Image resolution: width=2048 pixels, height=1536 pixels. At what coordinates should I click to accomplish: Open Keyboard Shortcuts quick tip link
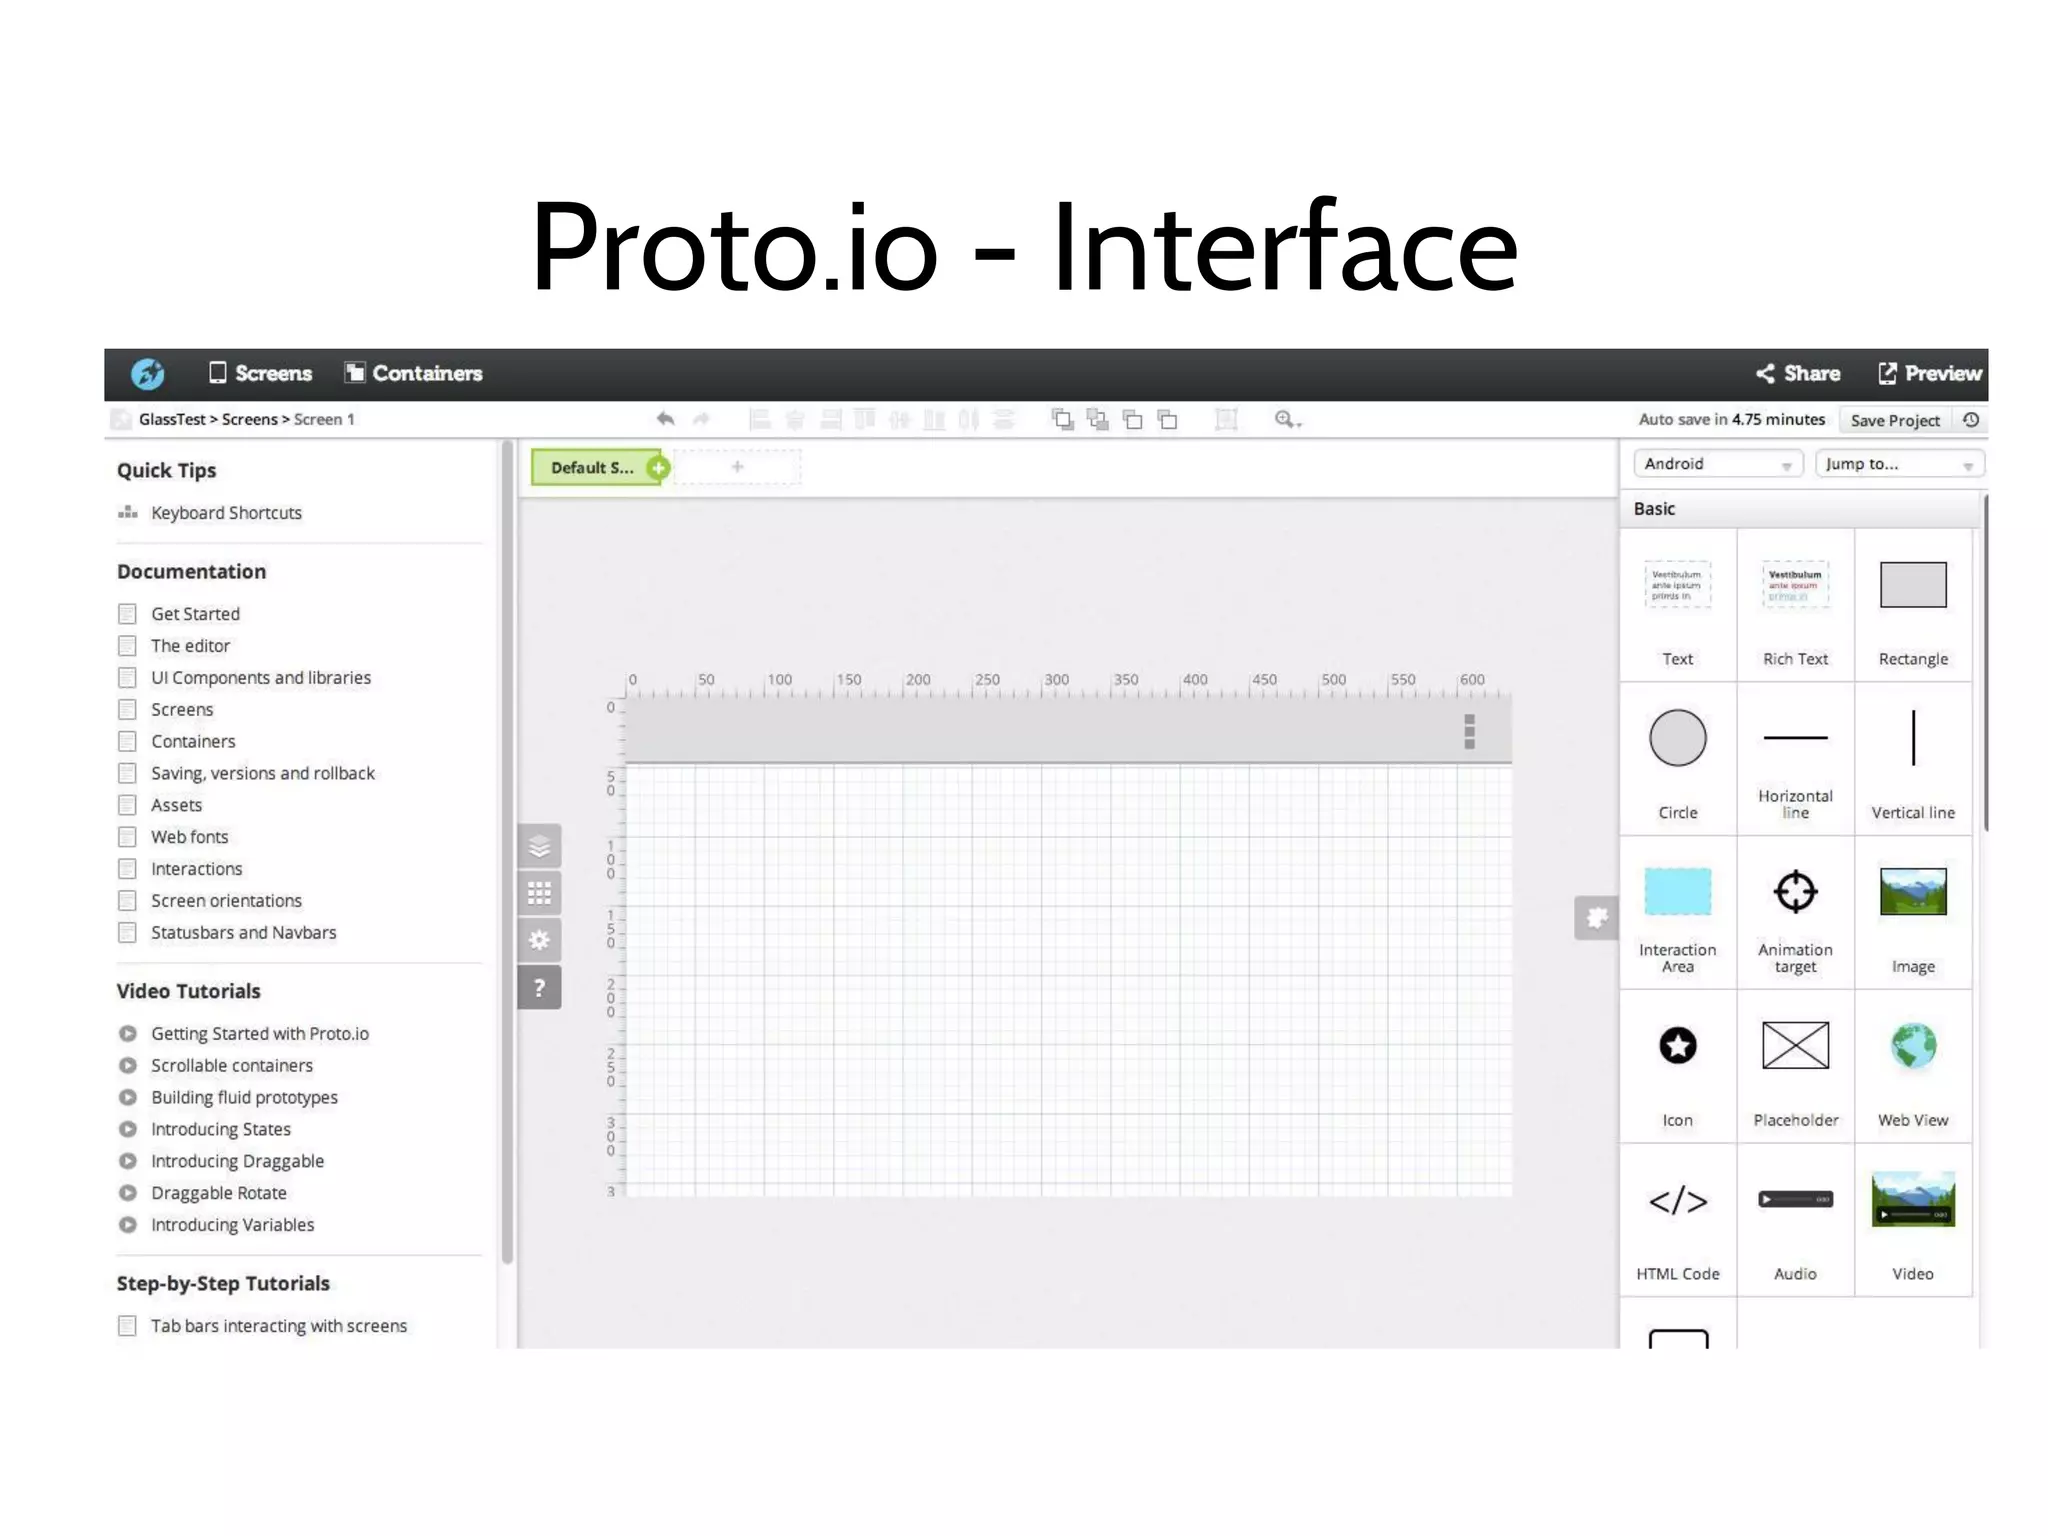point(226,513)
